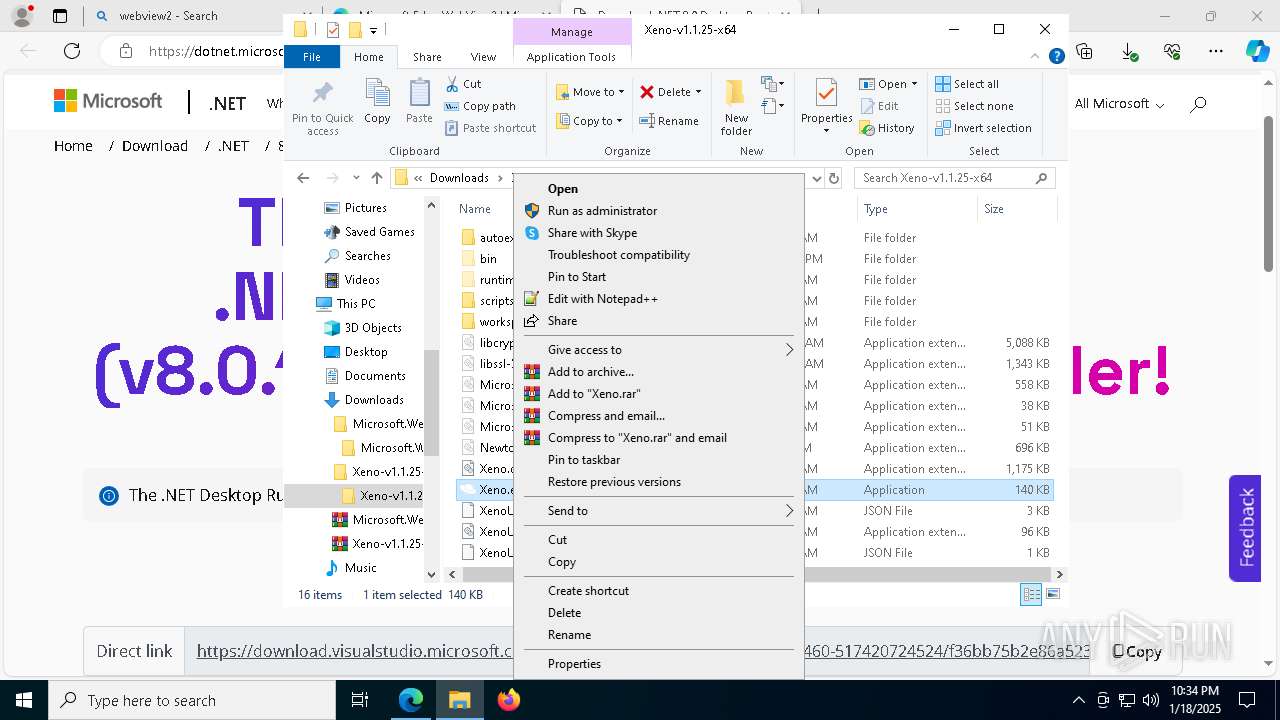Click Run as administrator in context menu
The width and height of the screenshot is (1280, 720).
pyautogui.click(x=602, y=211)
